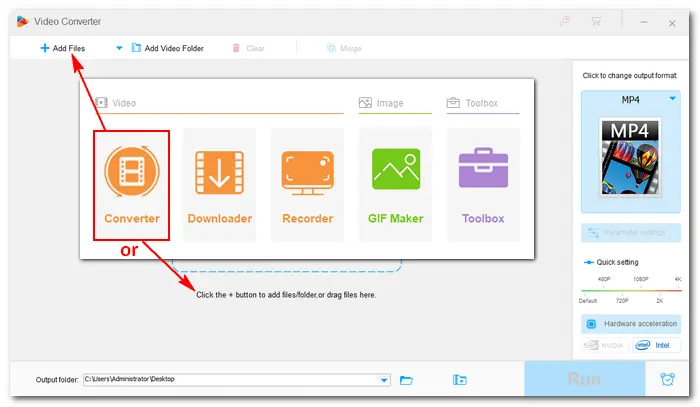The height and width of the screenshot is (407, 700).
Task: Launch the Downloader module
Action: click(x=220, y=185)
